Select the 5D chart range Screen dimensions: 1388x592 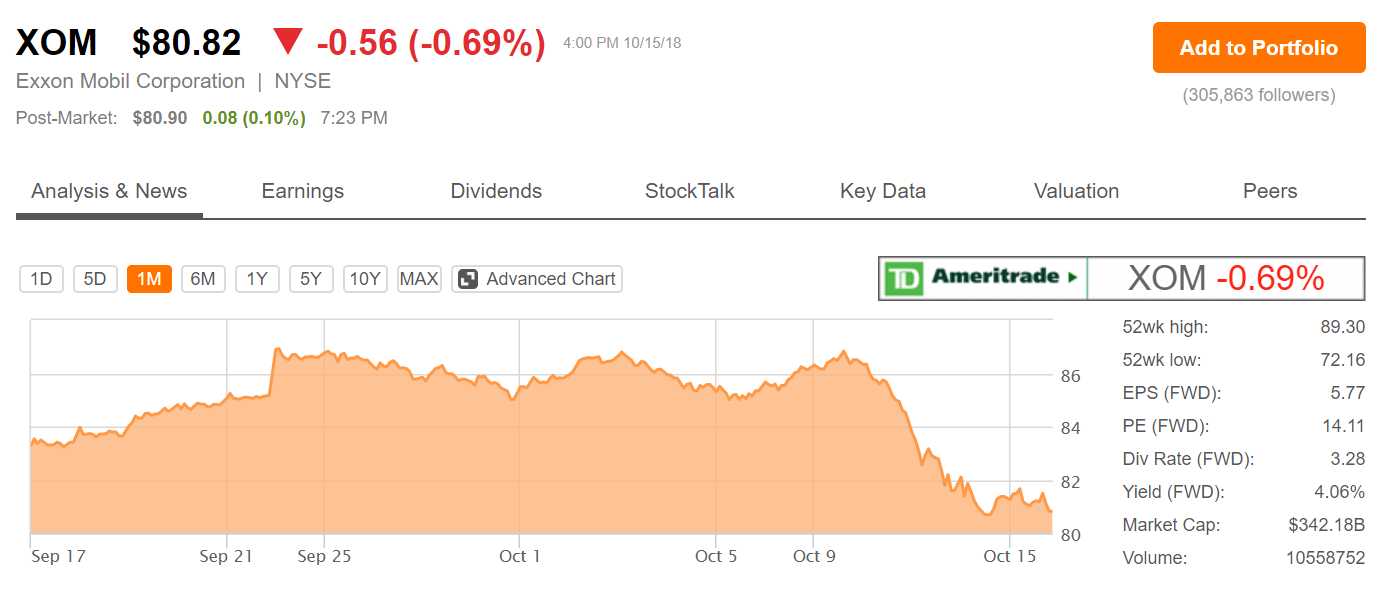tap(95, 279)
